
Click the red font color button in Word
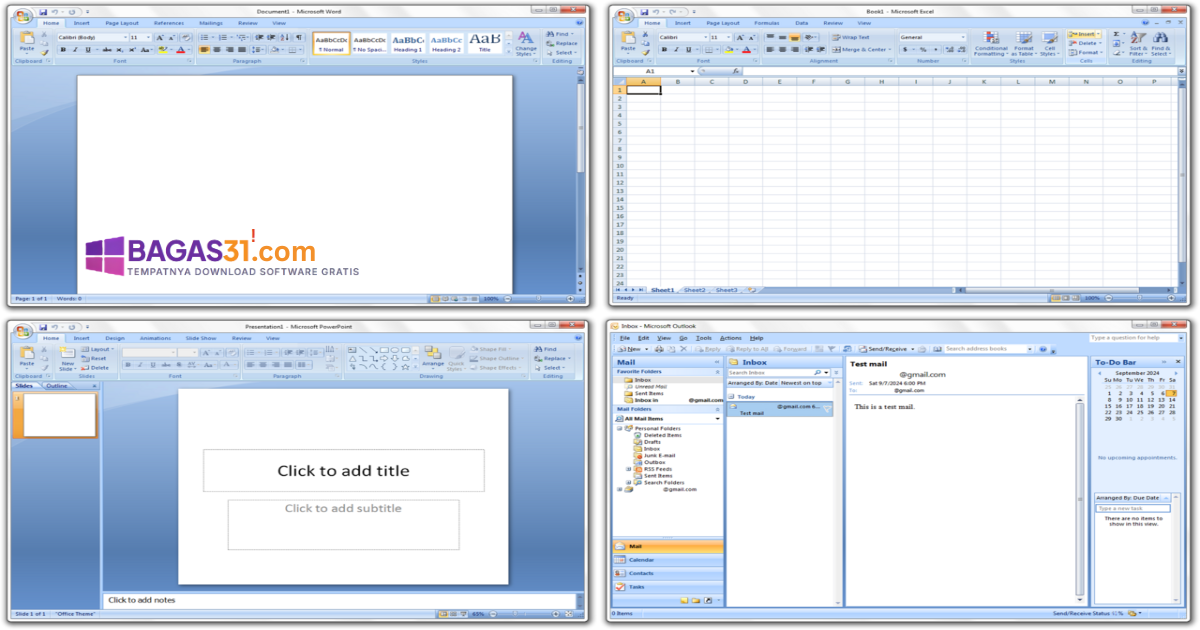click(x=180, y=50)
